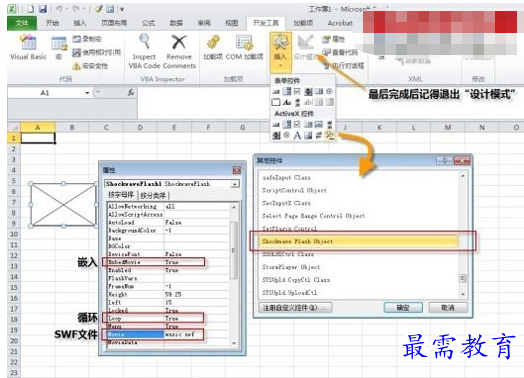This screenshot has height=378, width=524.
Task: Open control Properties (属性) in ribbon
Action: click(x=333, y=39)
